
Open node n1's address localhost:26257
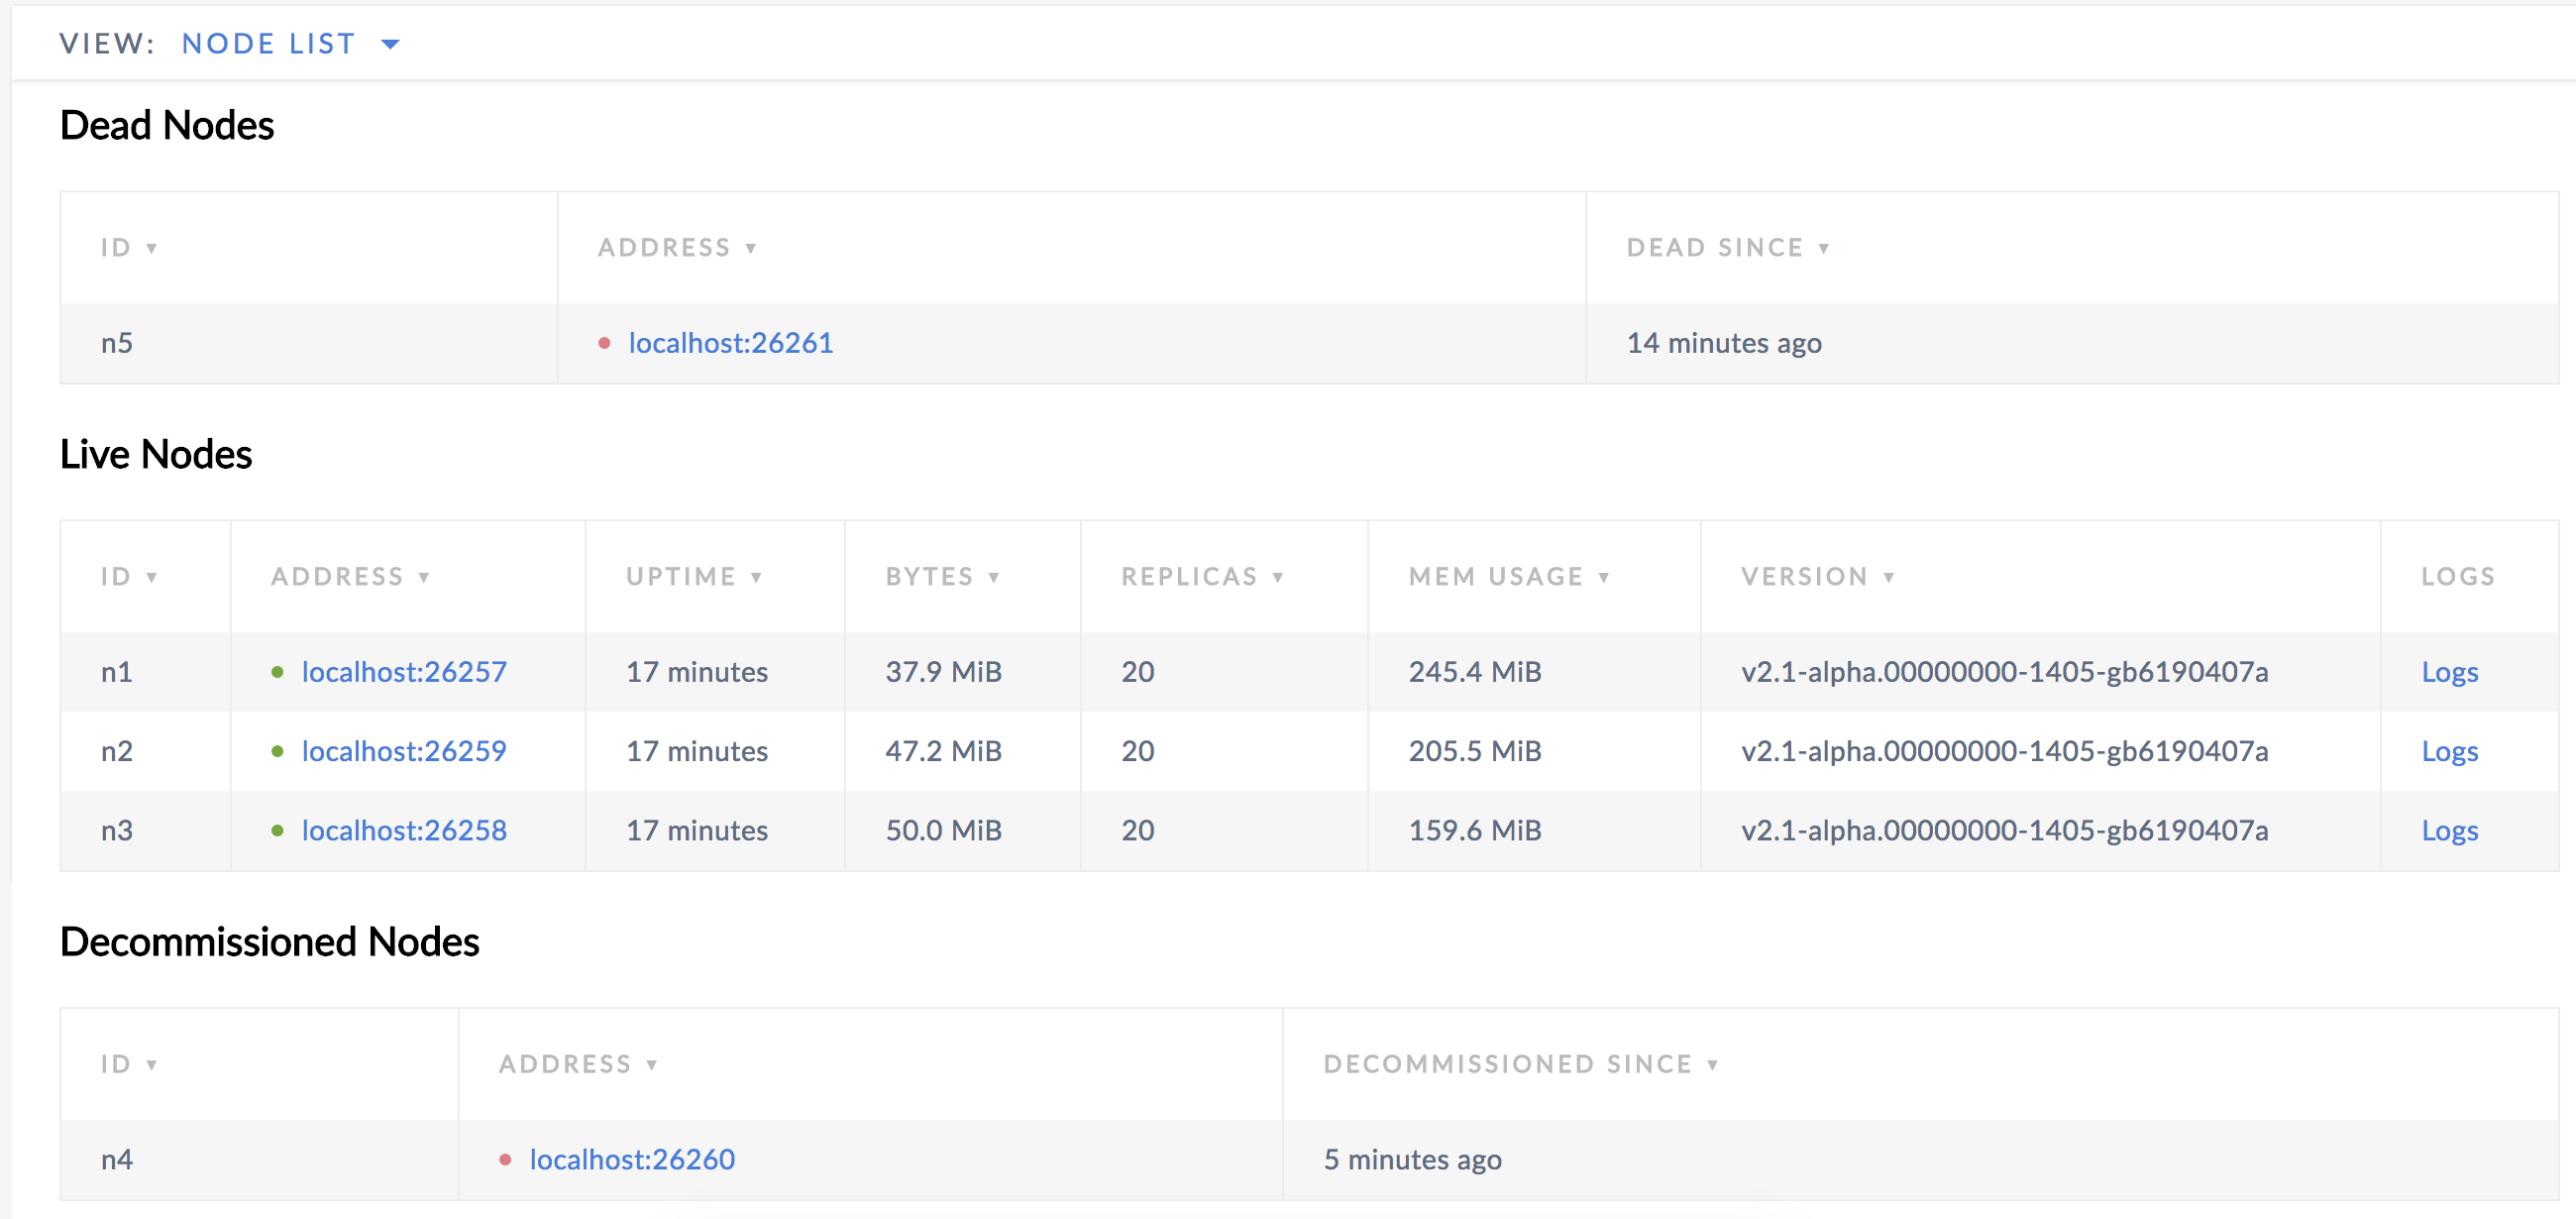[404, 671]
